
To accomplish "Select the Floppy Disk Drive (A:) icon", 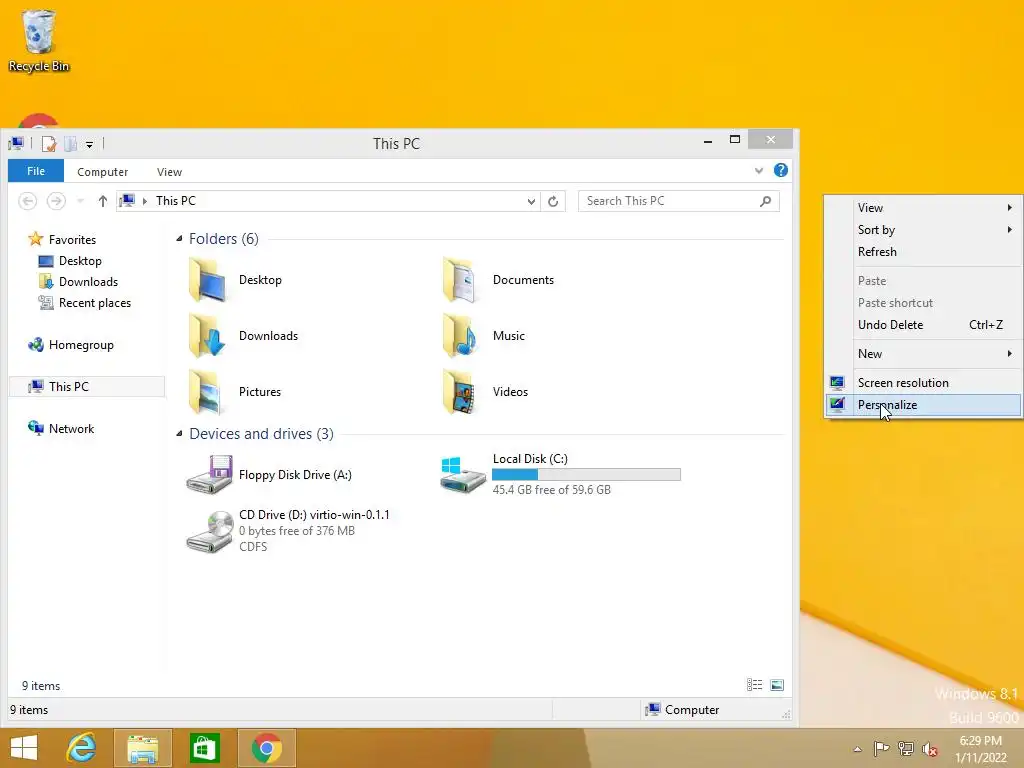I will (x=209, y=475).
